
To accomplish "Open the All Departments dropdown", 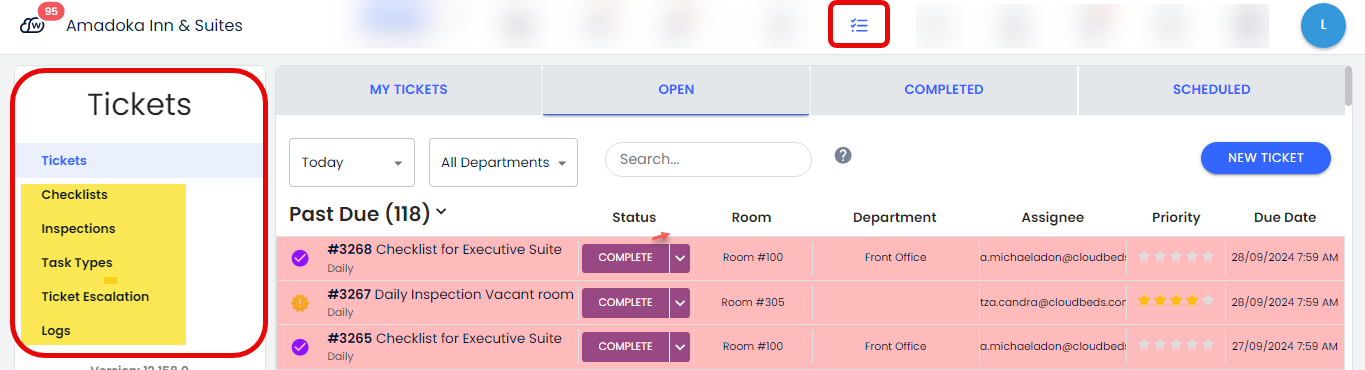I will click(503, 162).
